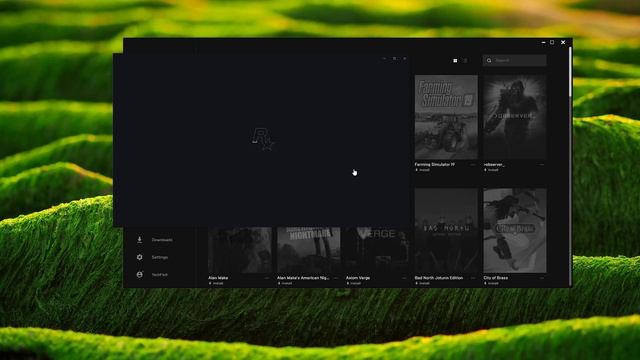This screenshot has height=360, width=640.
Task: Open more options for Axiom Verge
Action: point(404,278)
